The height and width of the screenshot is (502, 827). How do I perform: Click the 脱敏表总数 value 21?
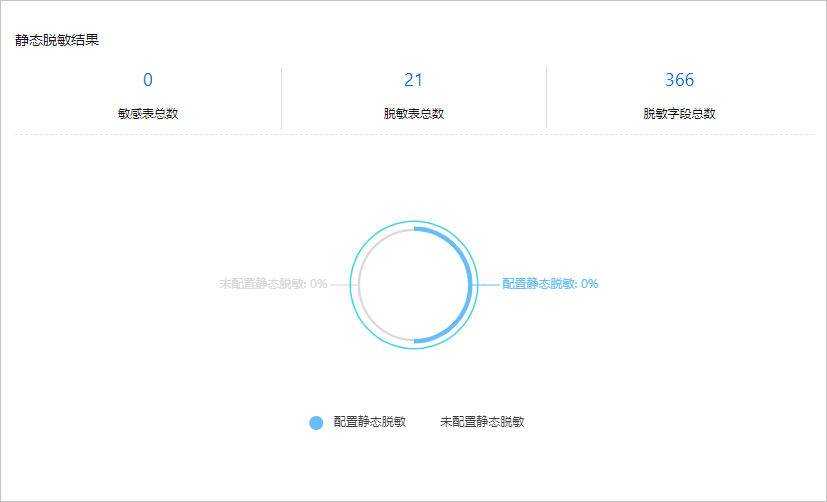[414, 80]
